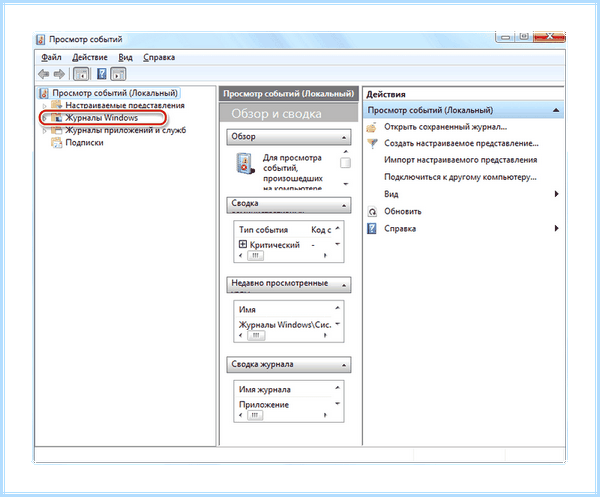Collapse the 'Сводка журнала' section header
The image size is (600, 497).
(289, 365)
